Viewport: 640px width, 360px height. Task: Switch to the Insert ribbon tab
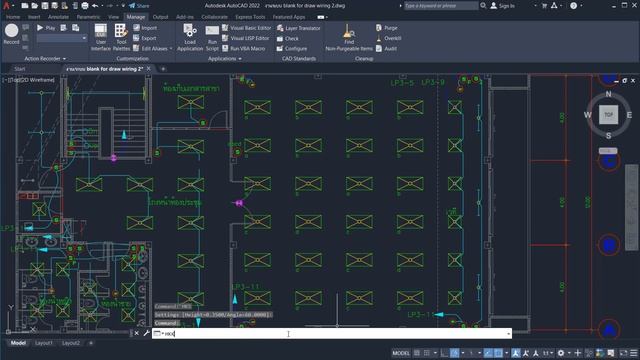coord(34,17)
